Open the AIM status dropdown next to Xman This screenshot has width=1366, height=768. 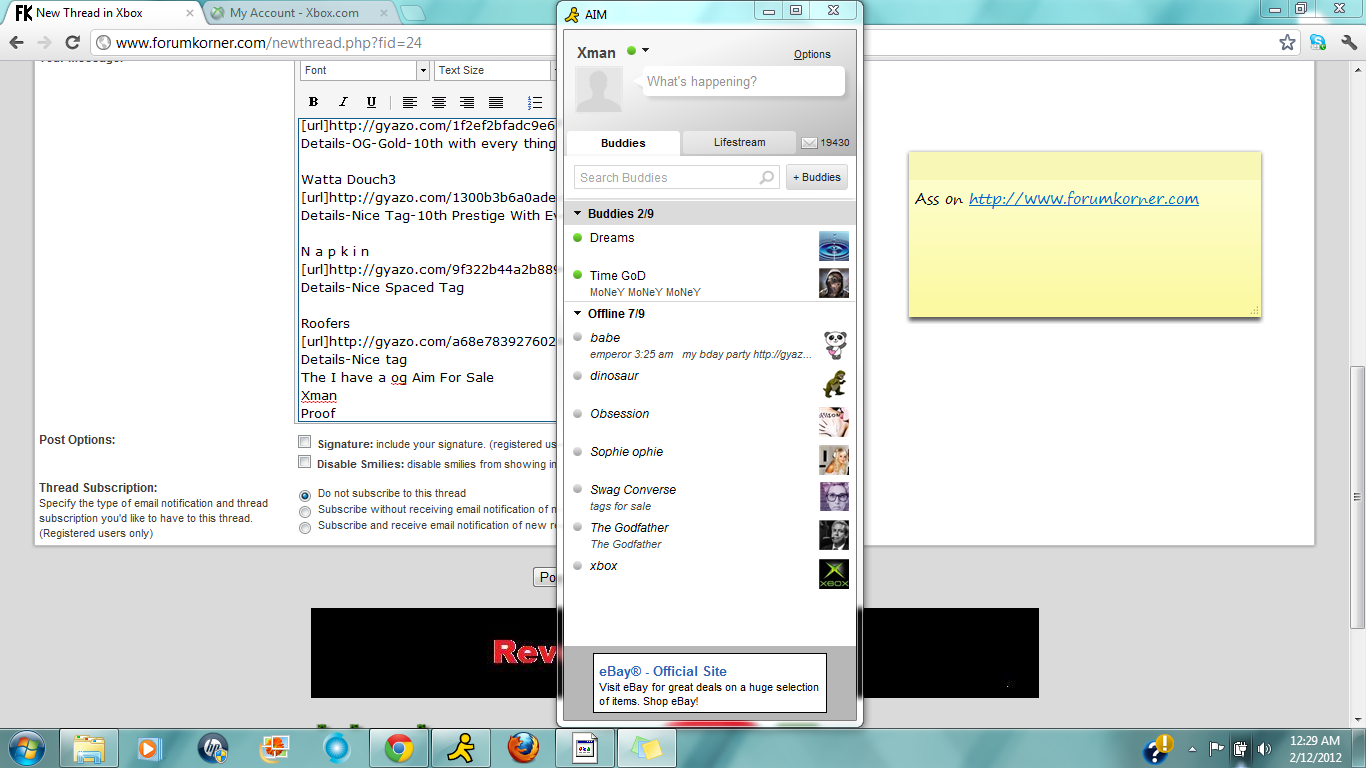pos(645,51)
